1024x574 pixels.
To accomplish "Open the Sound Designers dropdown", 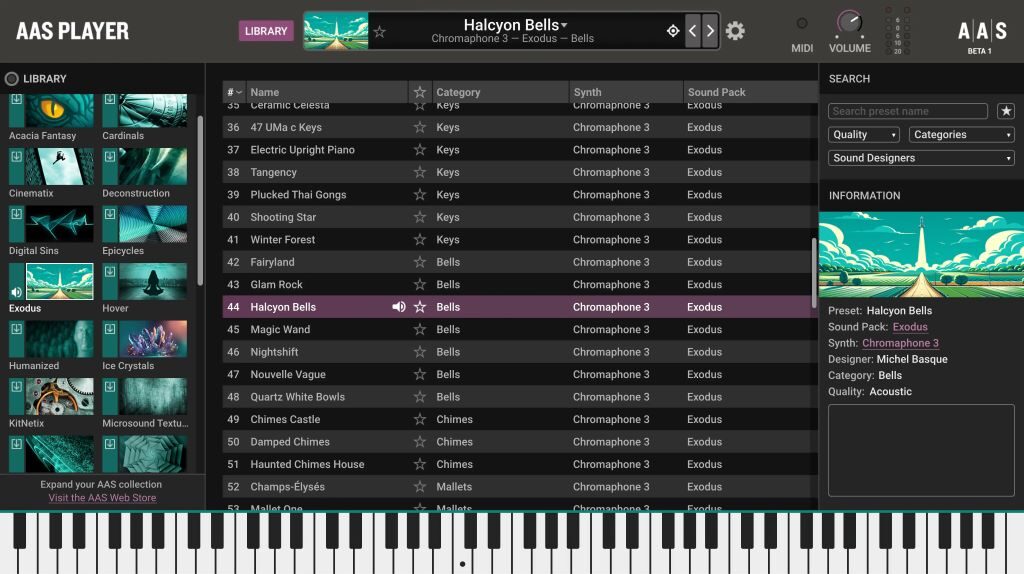I will tap(921, 158).
